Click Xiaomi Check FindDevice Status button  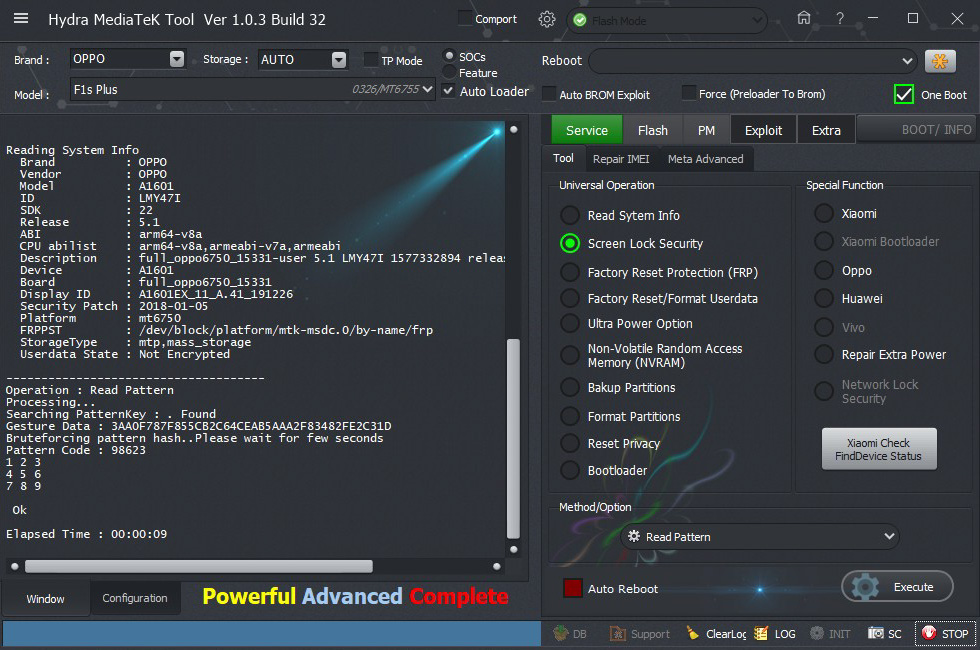click(879, 449)
